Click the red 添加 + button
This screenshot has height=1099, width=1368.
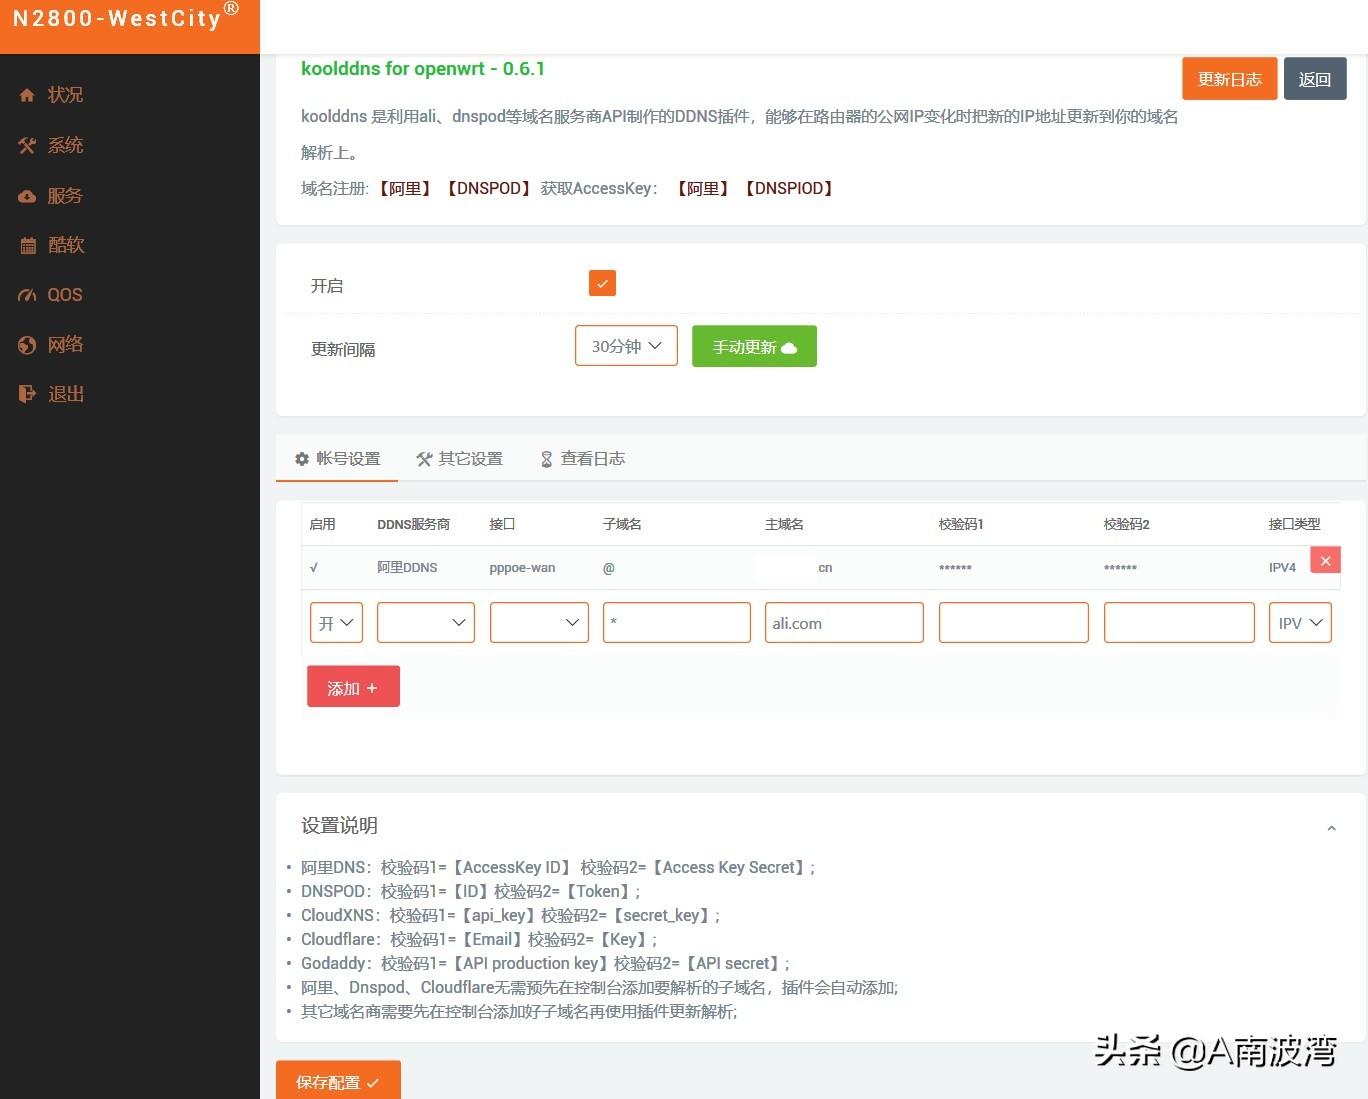[353, 687]
